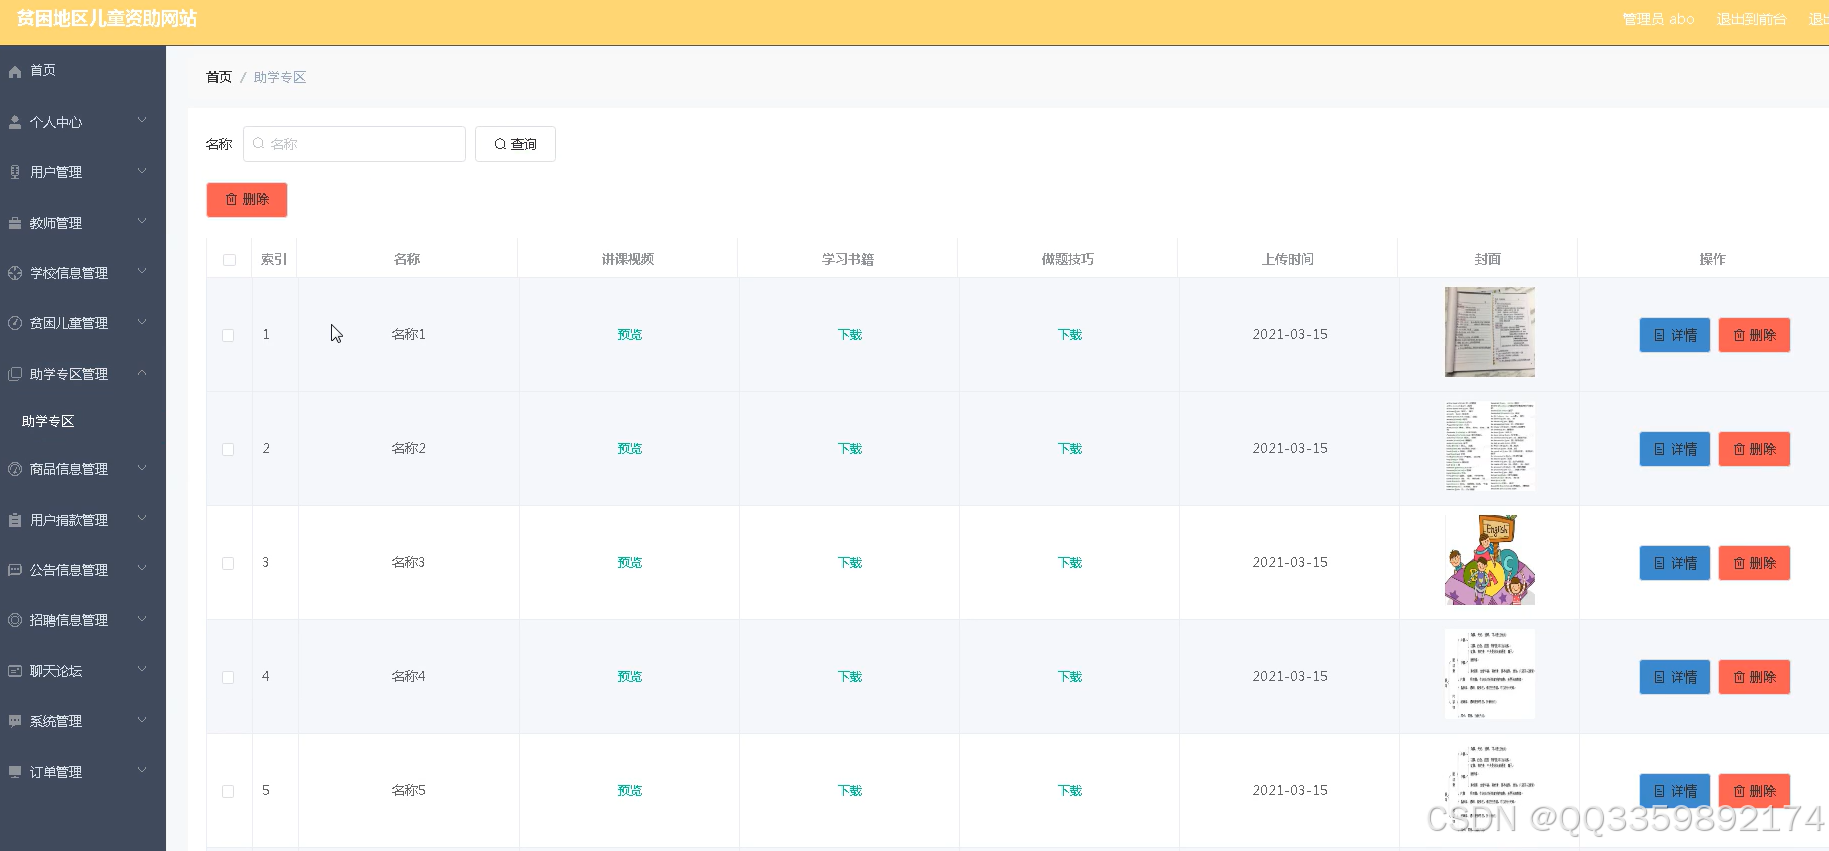Click the 个人中心 user icon
Viewport: 1829px width, 851px height.
15,122
